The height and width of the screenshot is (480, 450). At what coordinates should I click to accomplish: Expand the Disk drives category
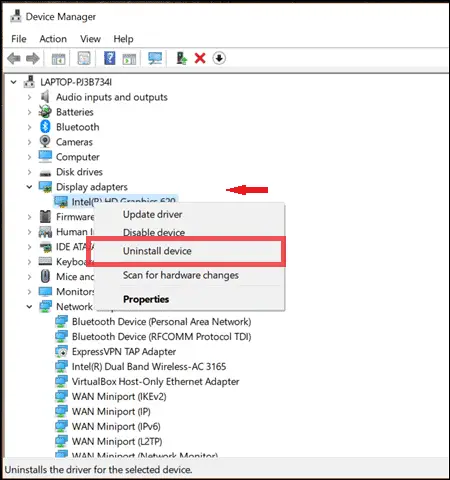29,172
